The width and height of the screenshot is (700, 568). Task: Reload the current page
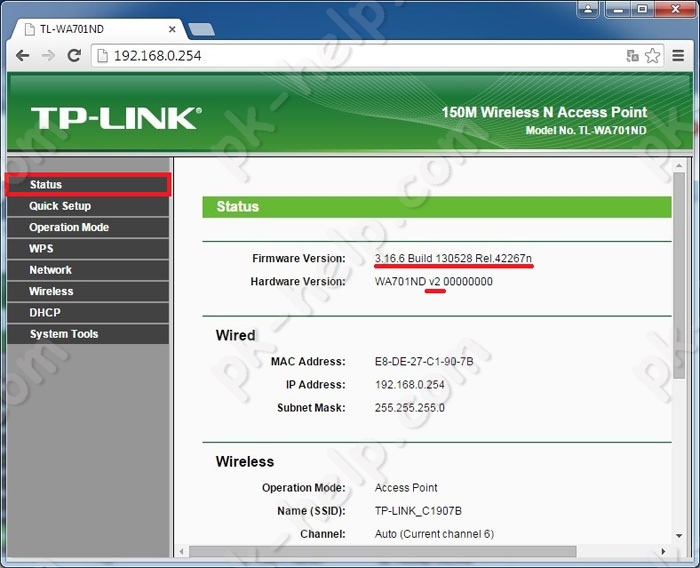pos(74,55)
